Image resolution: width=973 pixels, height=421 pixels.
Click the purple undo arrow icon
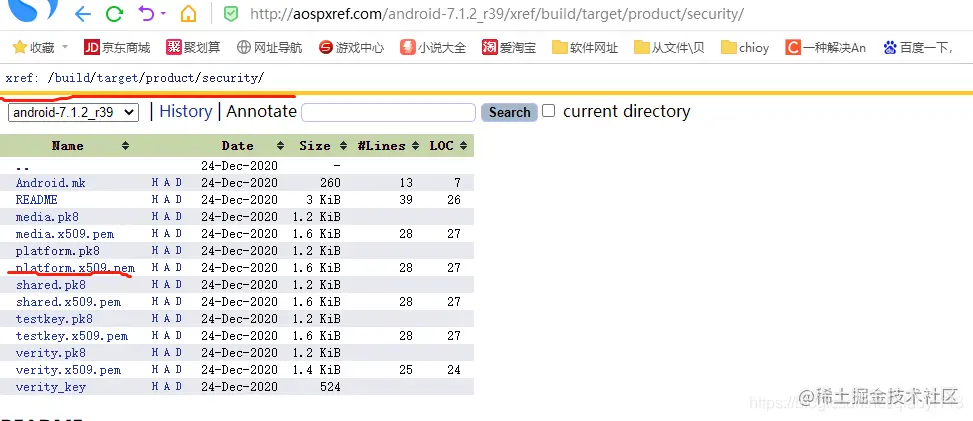[x=146, y=13]
